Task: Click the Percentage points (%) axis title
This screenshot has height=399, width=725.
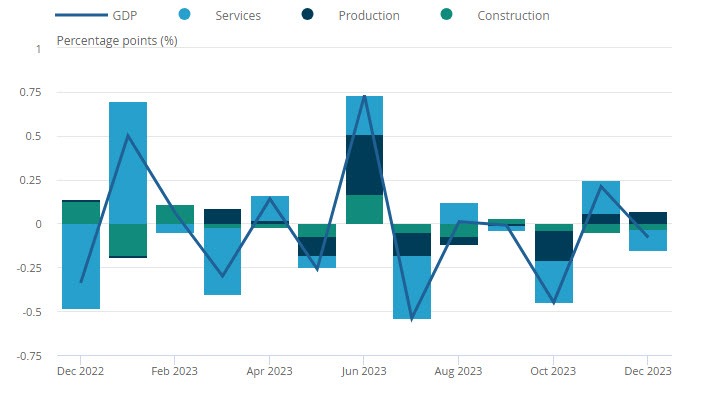Action: tap(117, 41)
